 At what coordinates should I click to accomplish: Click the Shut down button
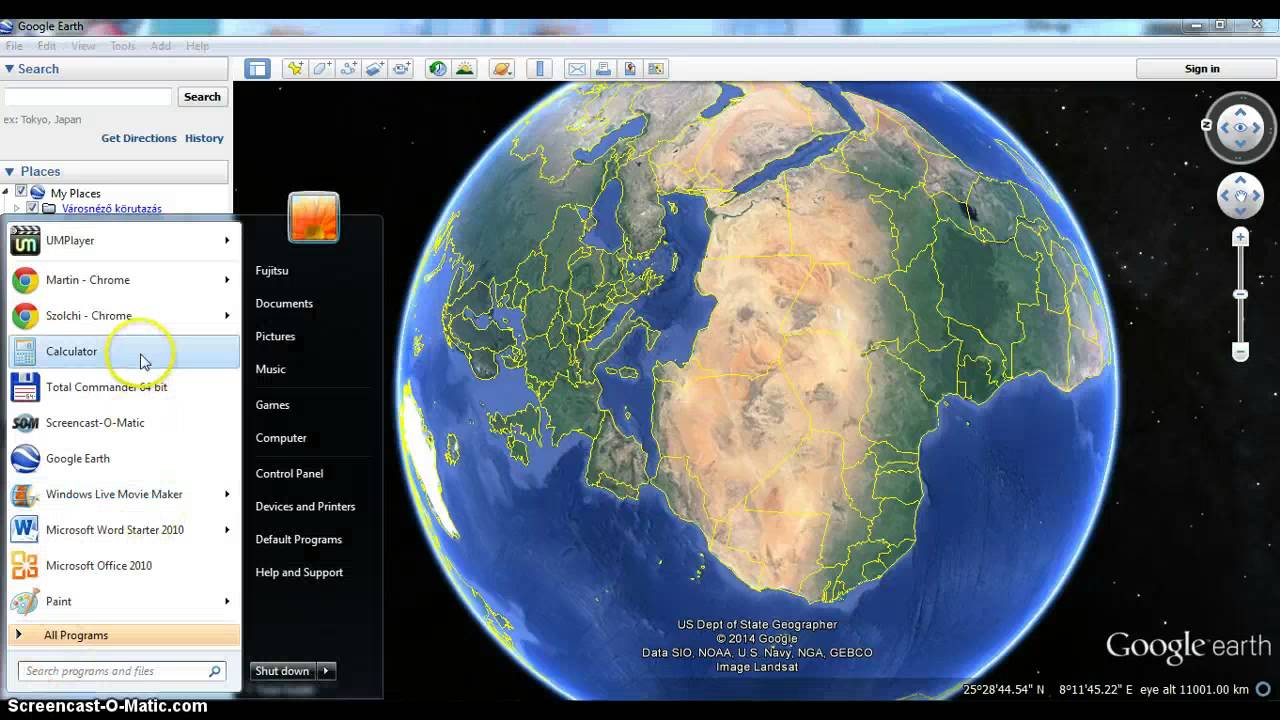[x=283, y=671]
